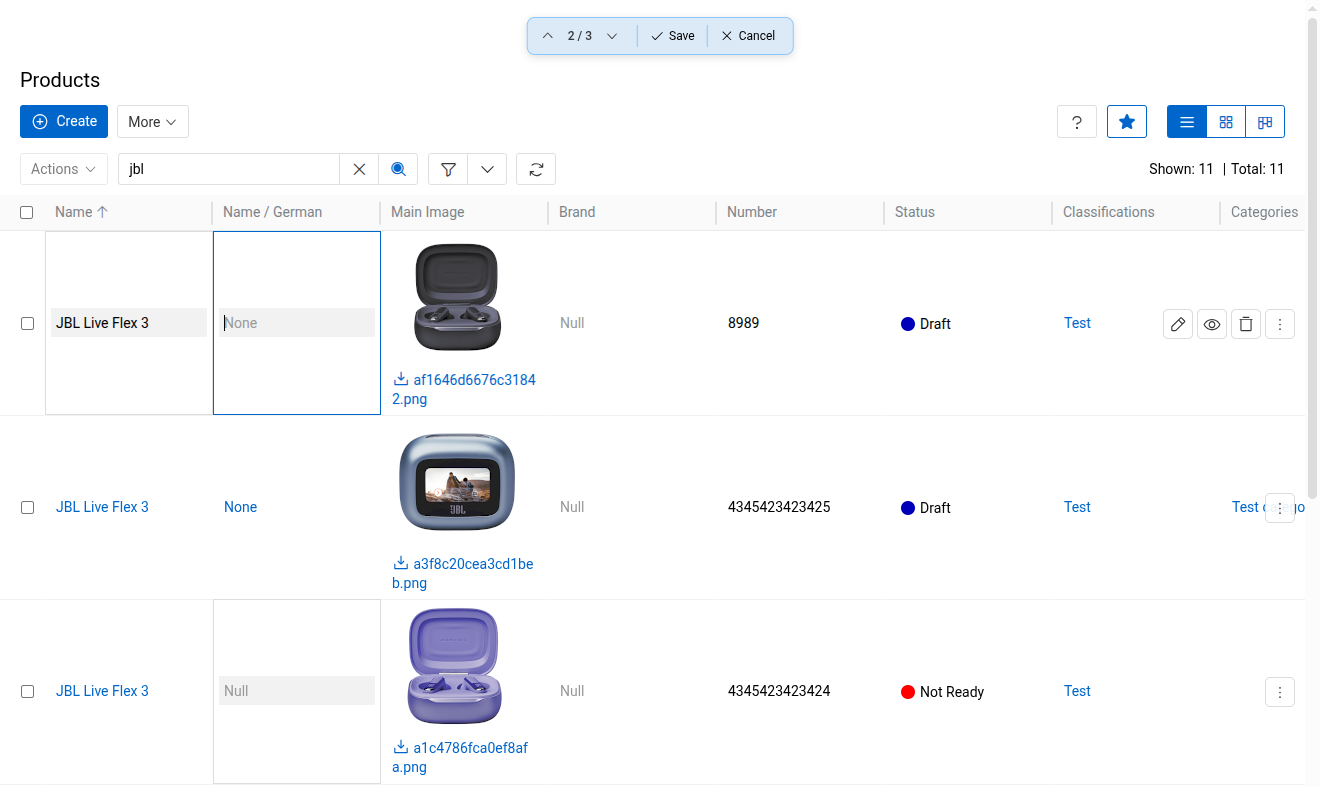This screenshot has width=1320, height=787.
Task: Click product number 8989 cell
Action: [x=744, y=323]
